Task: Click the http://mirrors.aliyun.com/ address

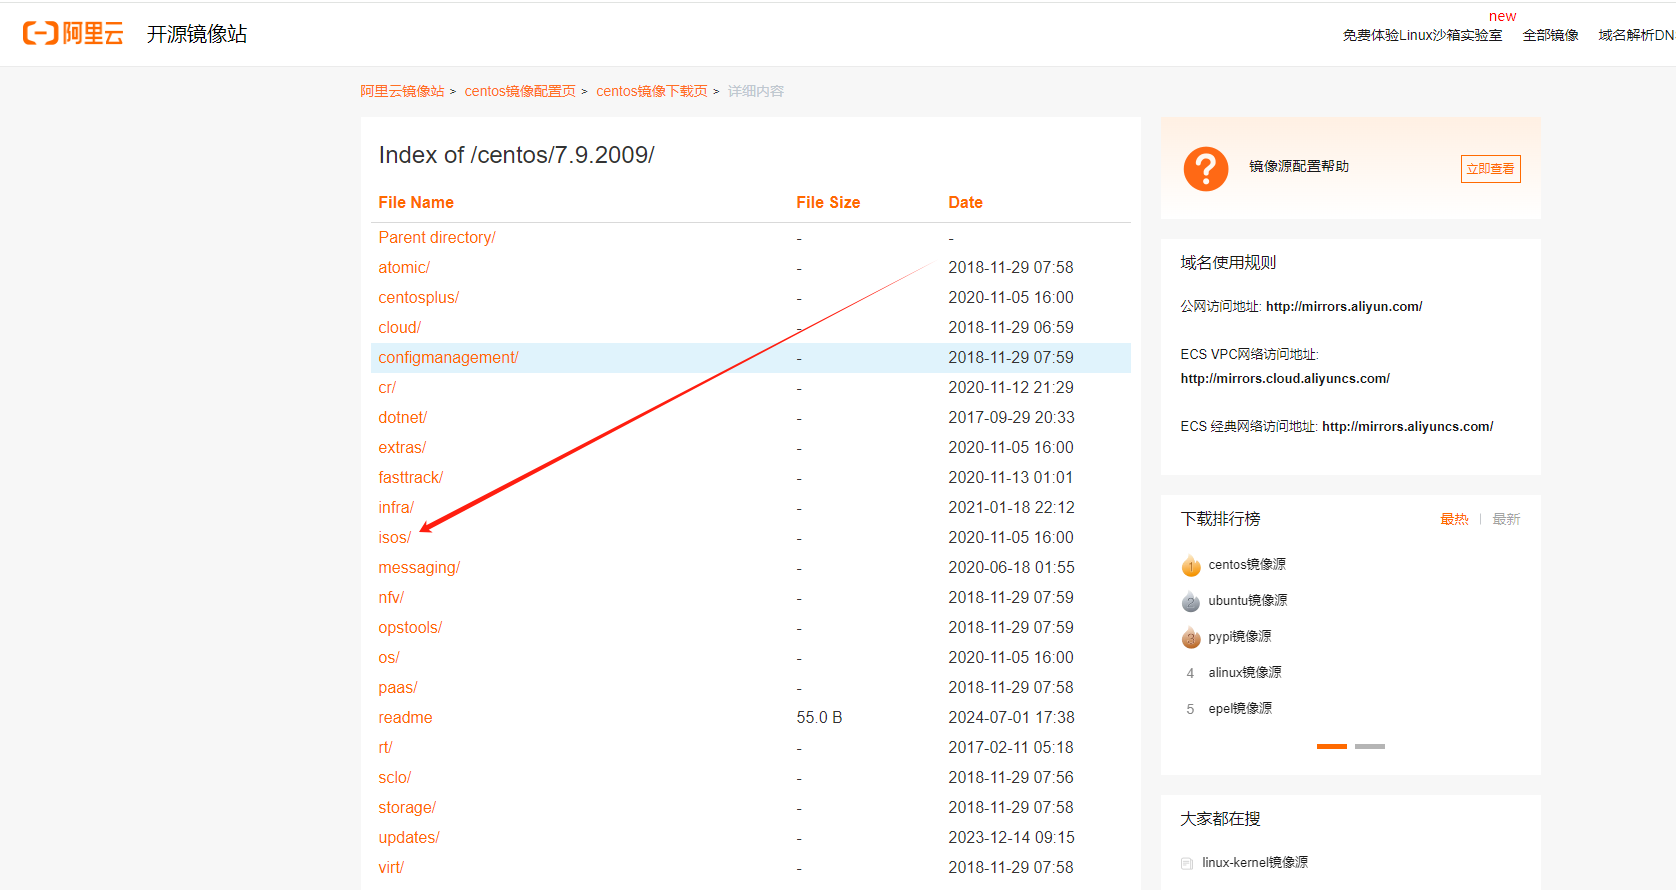Action: click(x=1344, y=307)
